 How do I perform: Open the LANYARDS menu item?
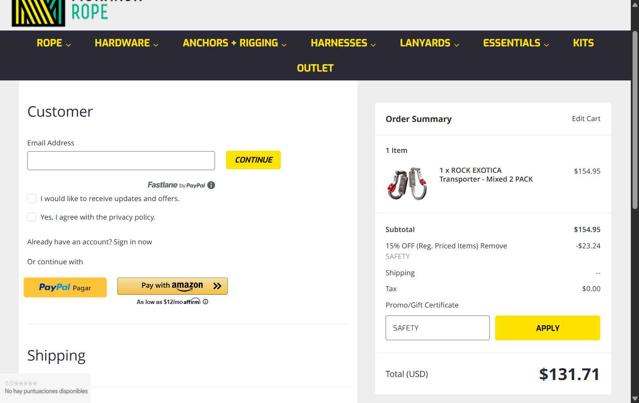click(425, 43)
